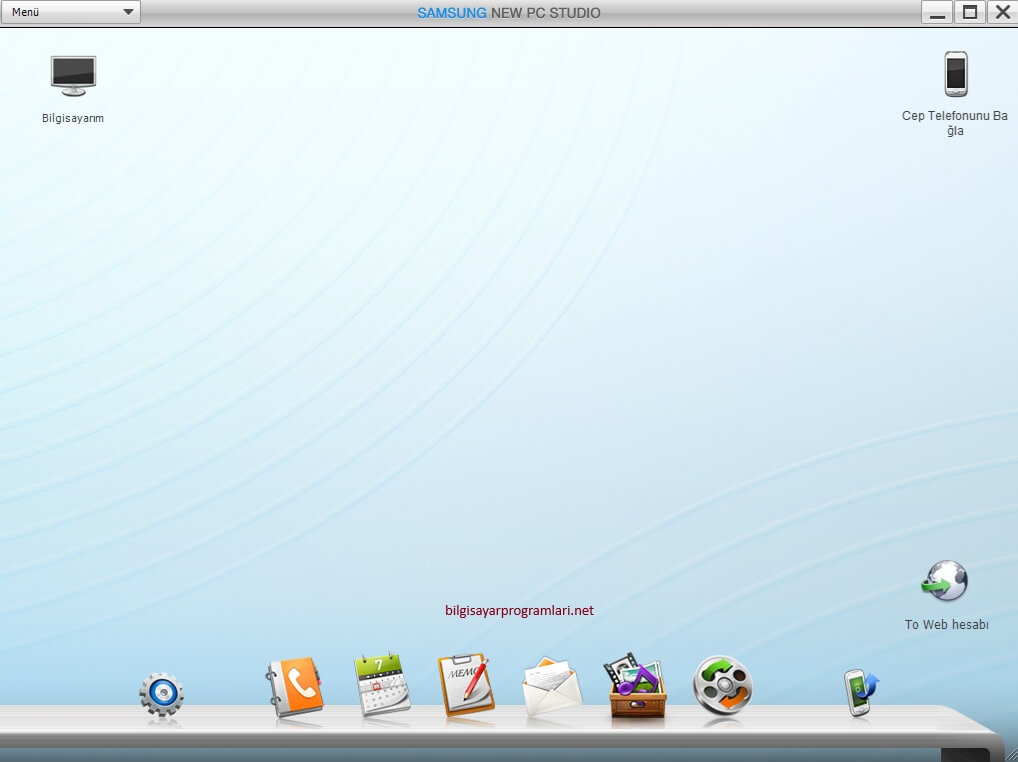Viewport: 1018px width, 762px height.
Task: Expand the Menü dropdown
Action: point(70,12)
